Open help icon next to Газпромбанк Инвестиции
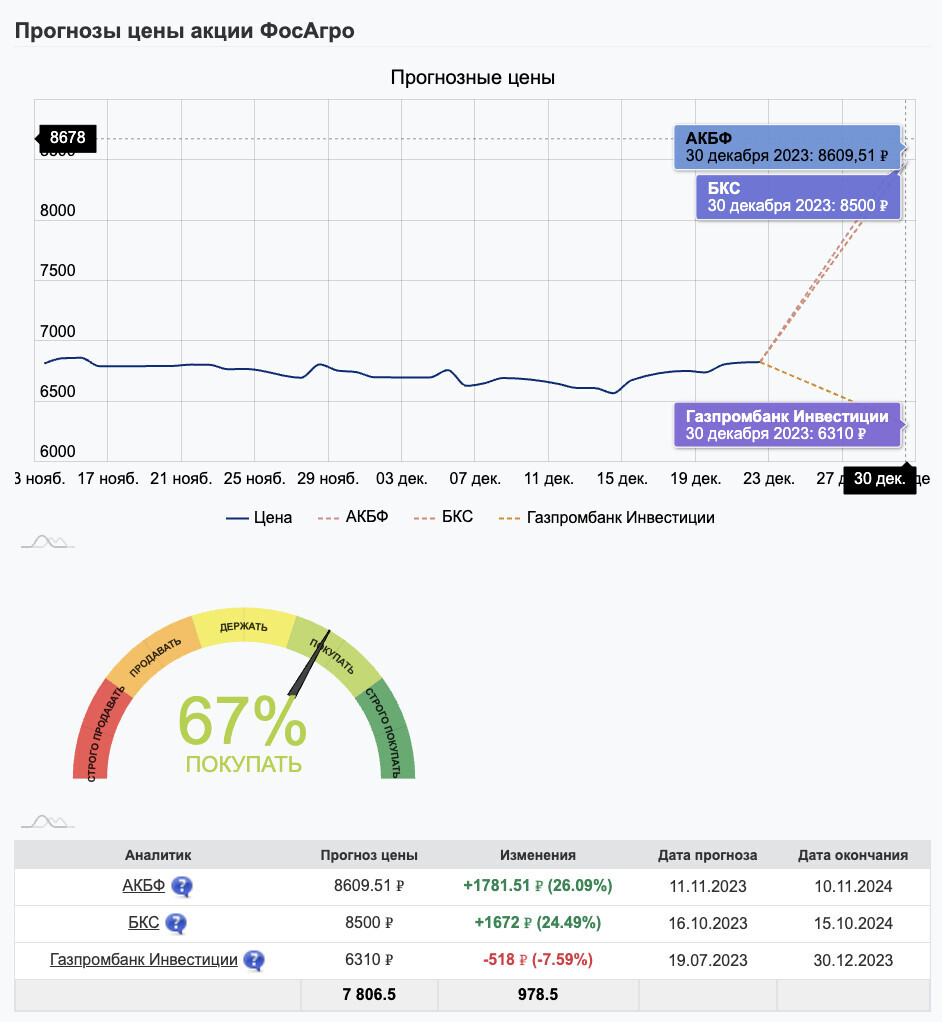The image size is (942, 1022). [x=254, y=960]
